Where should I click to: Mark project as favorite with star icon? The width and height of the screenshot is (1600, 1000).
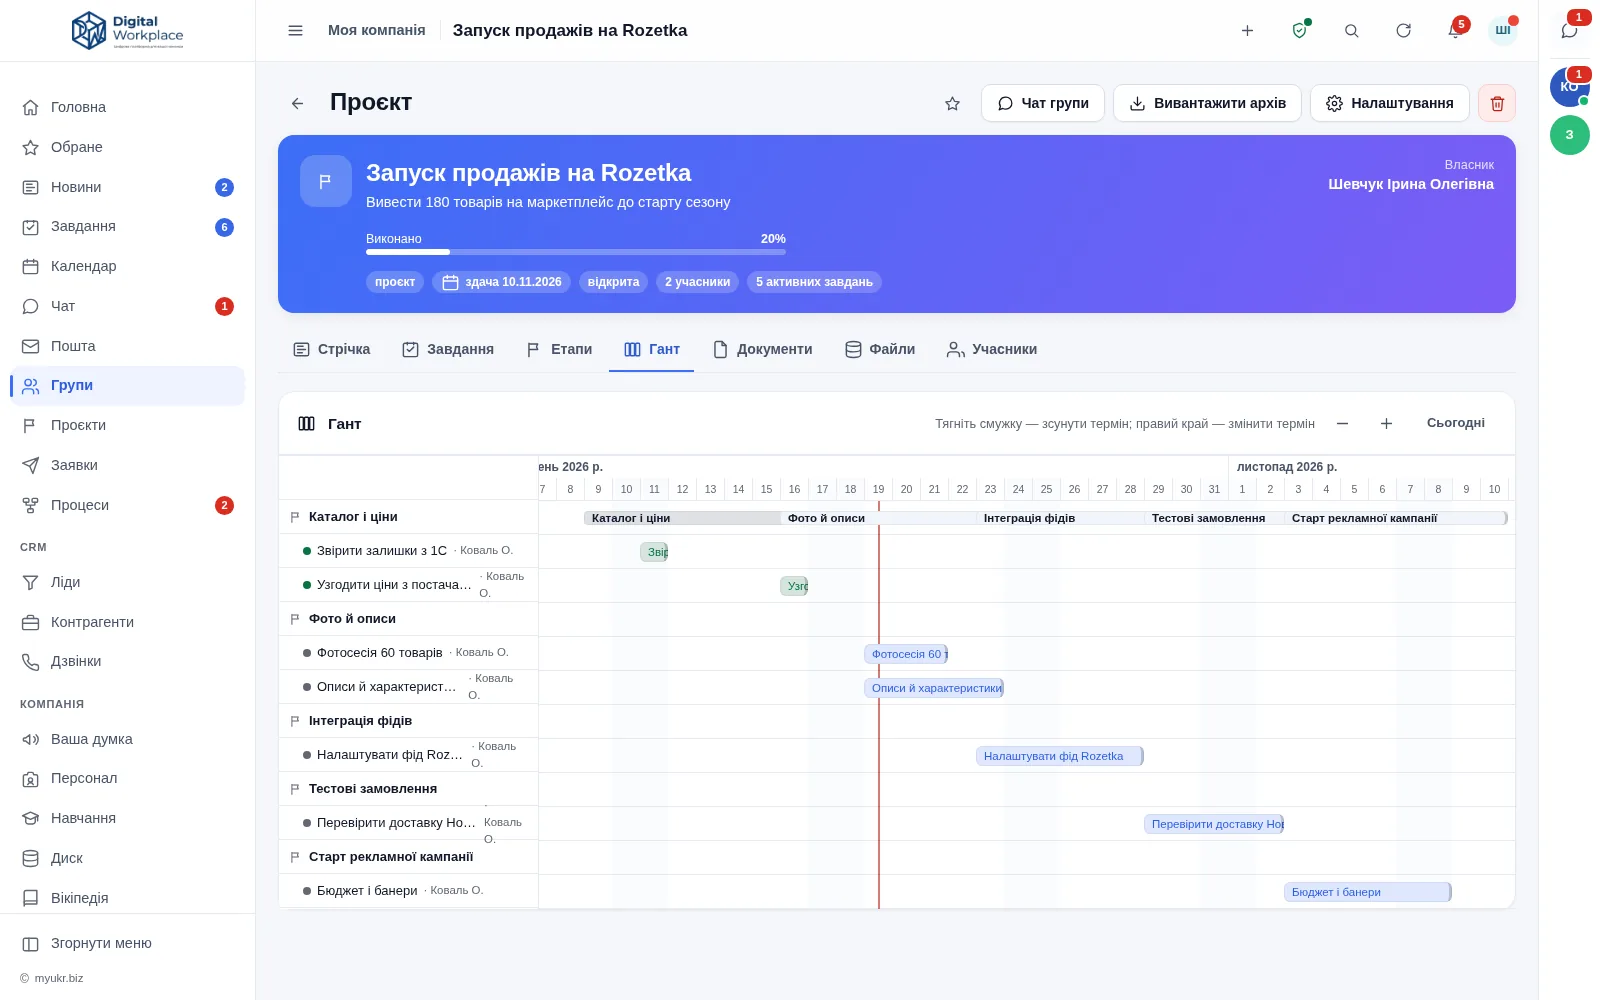pyautogui.click(x=952, y=103)
